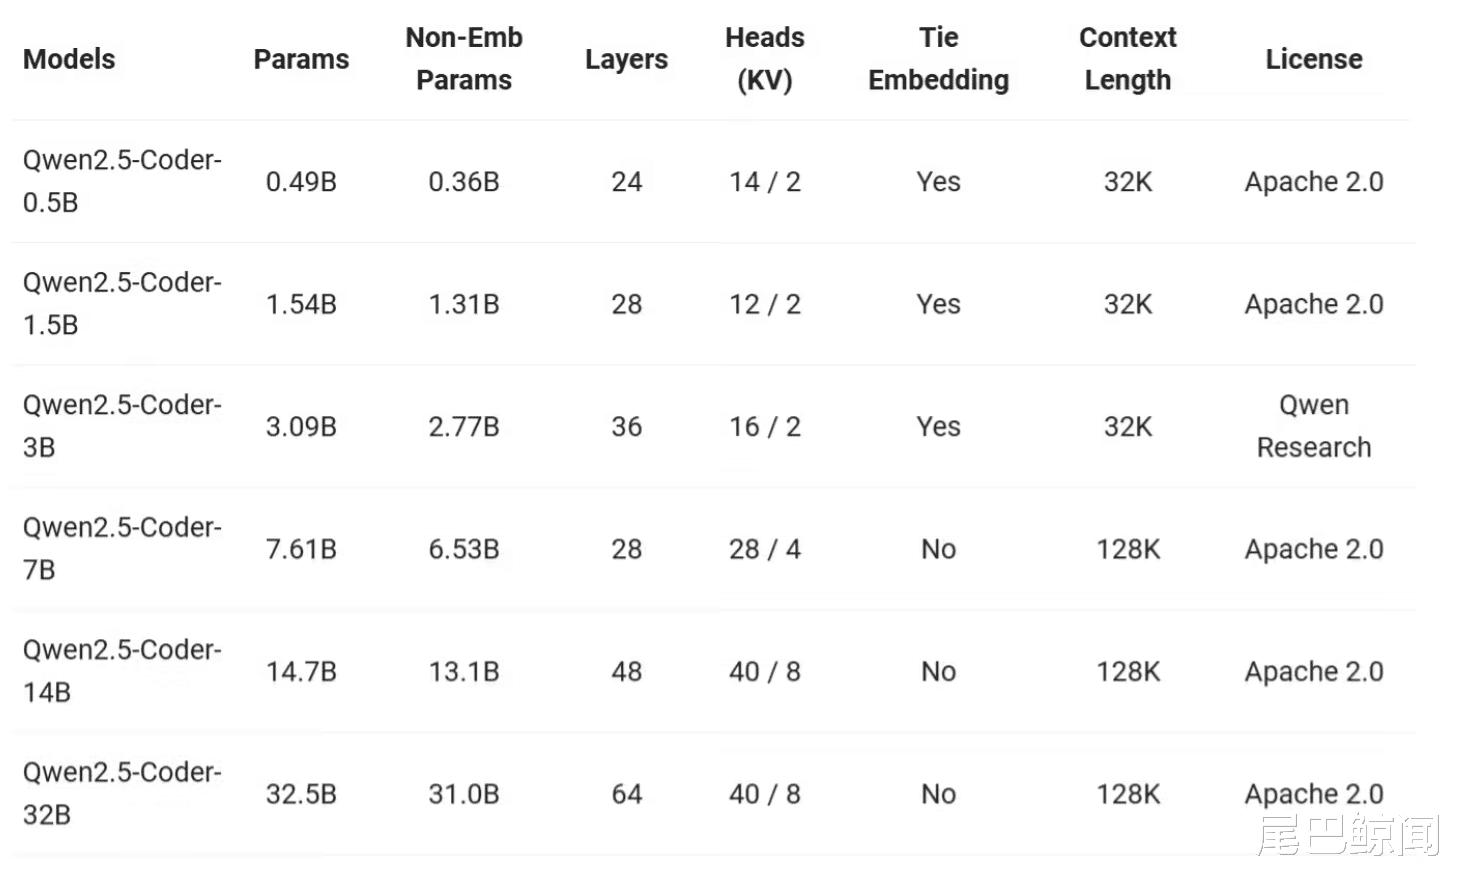Select the 32.5B params value
1465x888 pixels.
(301, 794)
